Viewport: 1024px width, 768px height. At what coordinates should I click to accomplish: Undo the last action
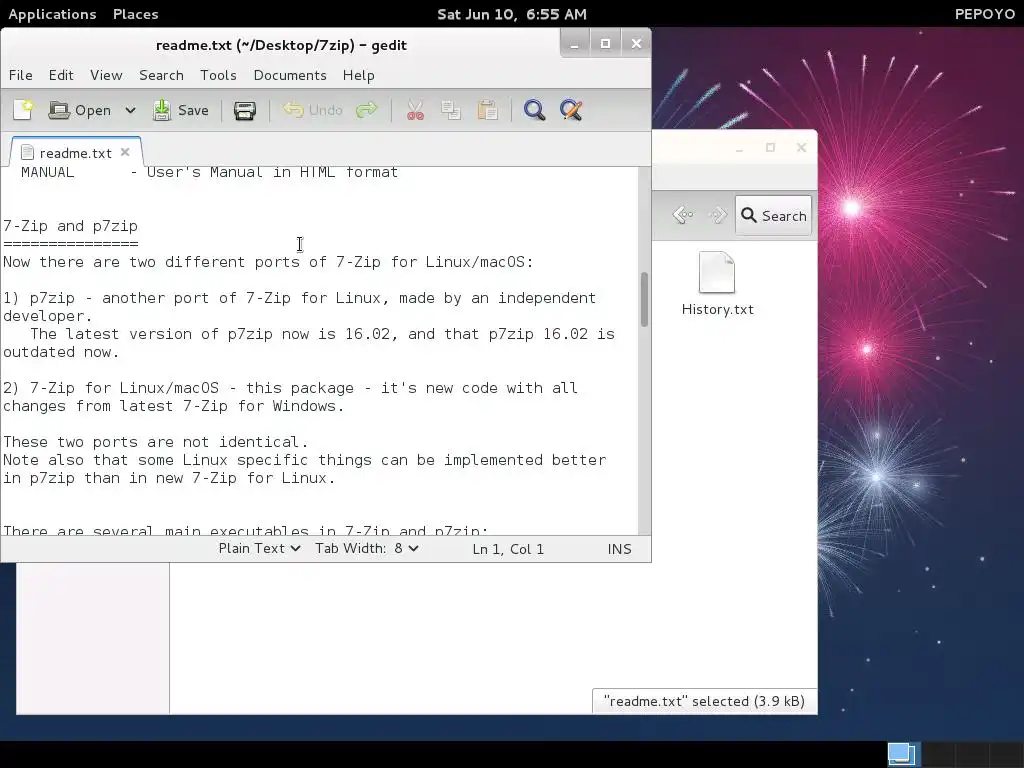pos(313,110)
